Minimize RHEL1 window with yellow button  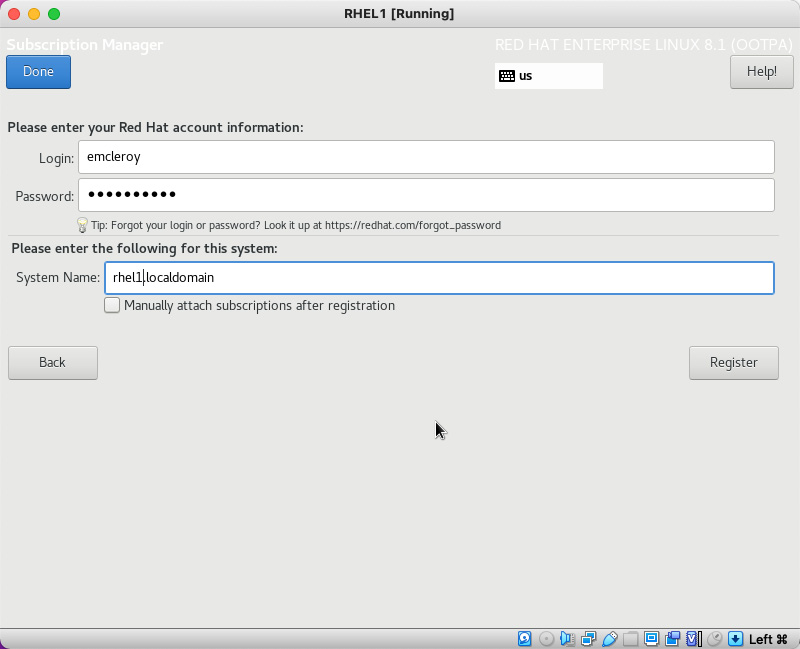[x=34, y=14]
